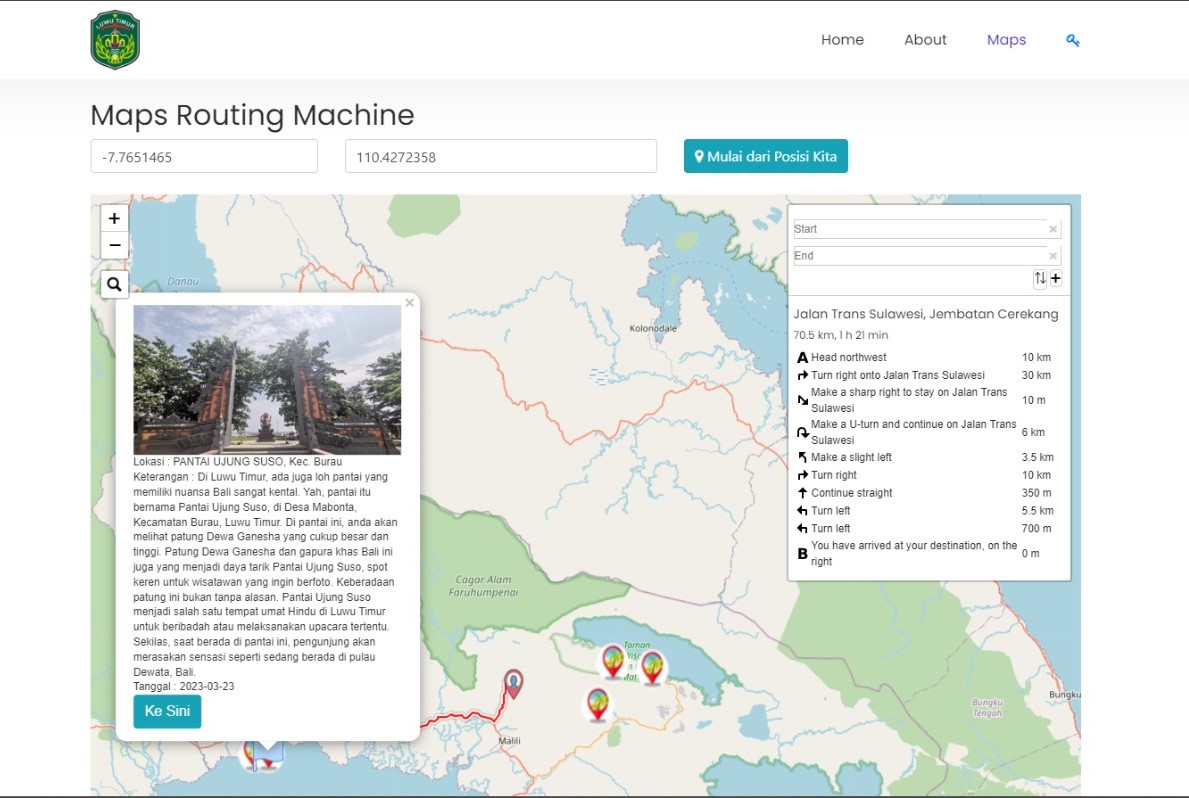The image size is (1189, 798).
Task: Clear the Start waypoint field
Action: coord(1052,230)
